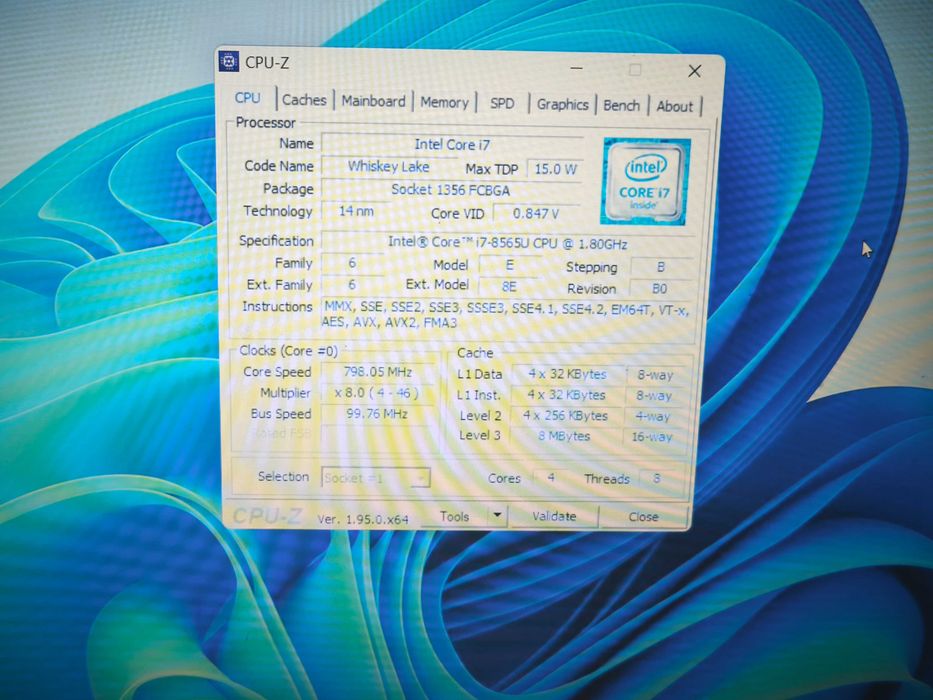Click the empty Rated FSB field
This screenshot has width=933, height=700.
tap(377, 434)
